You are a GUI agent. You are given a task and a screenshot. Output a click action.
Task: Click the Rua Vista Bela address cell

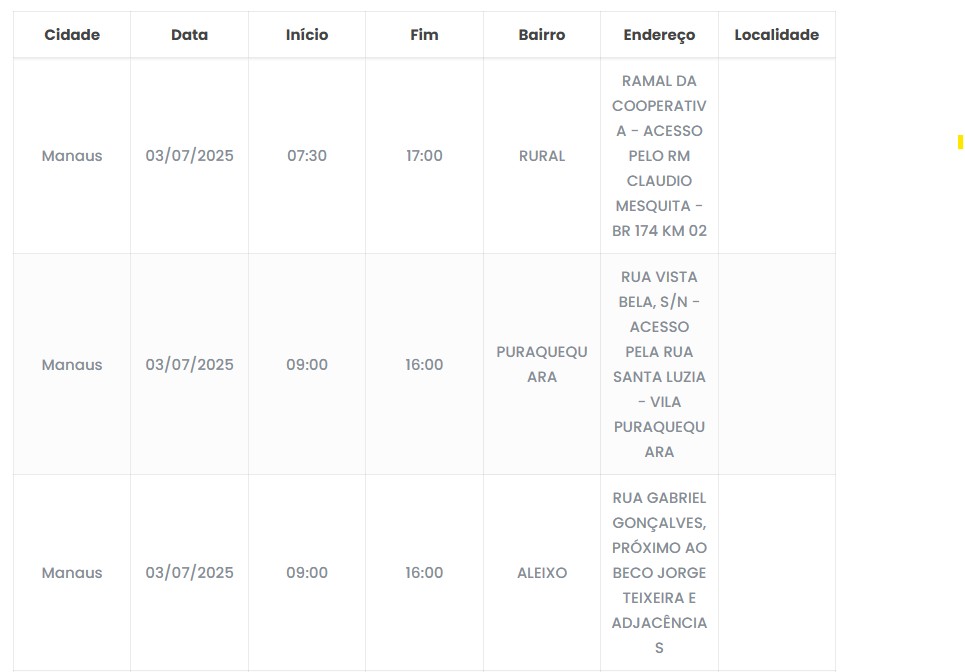click(659, 364)
